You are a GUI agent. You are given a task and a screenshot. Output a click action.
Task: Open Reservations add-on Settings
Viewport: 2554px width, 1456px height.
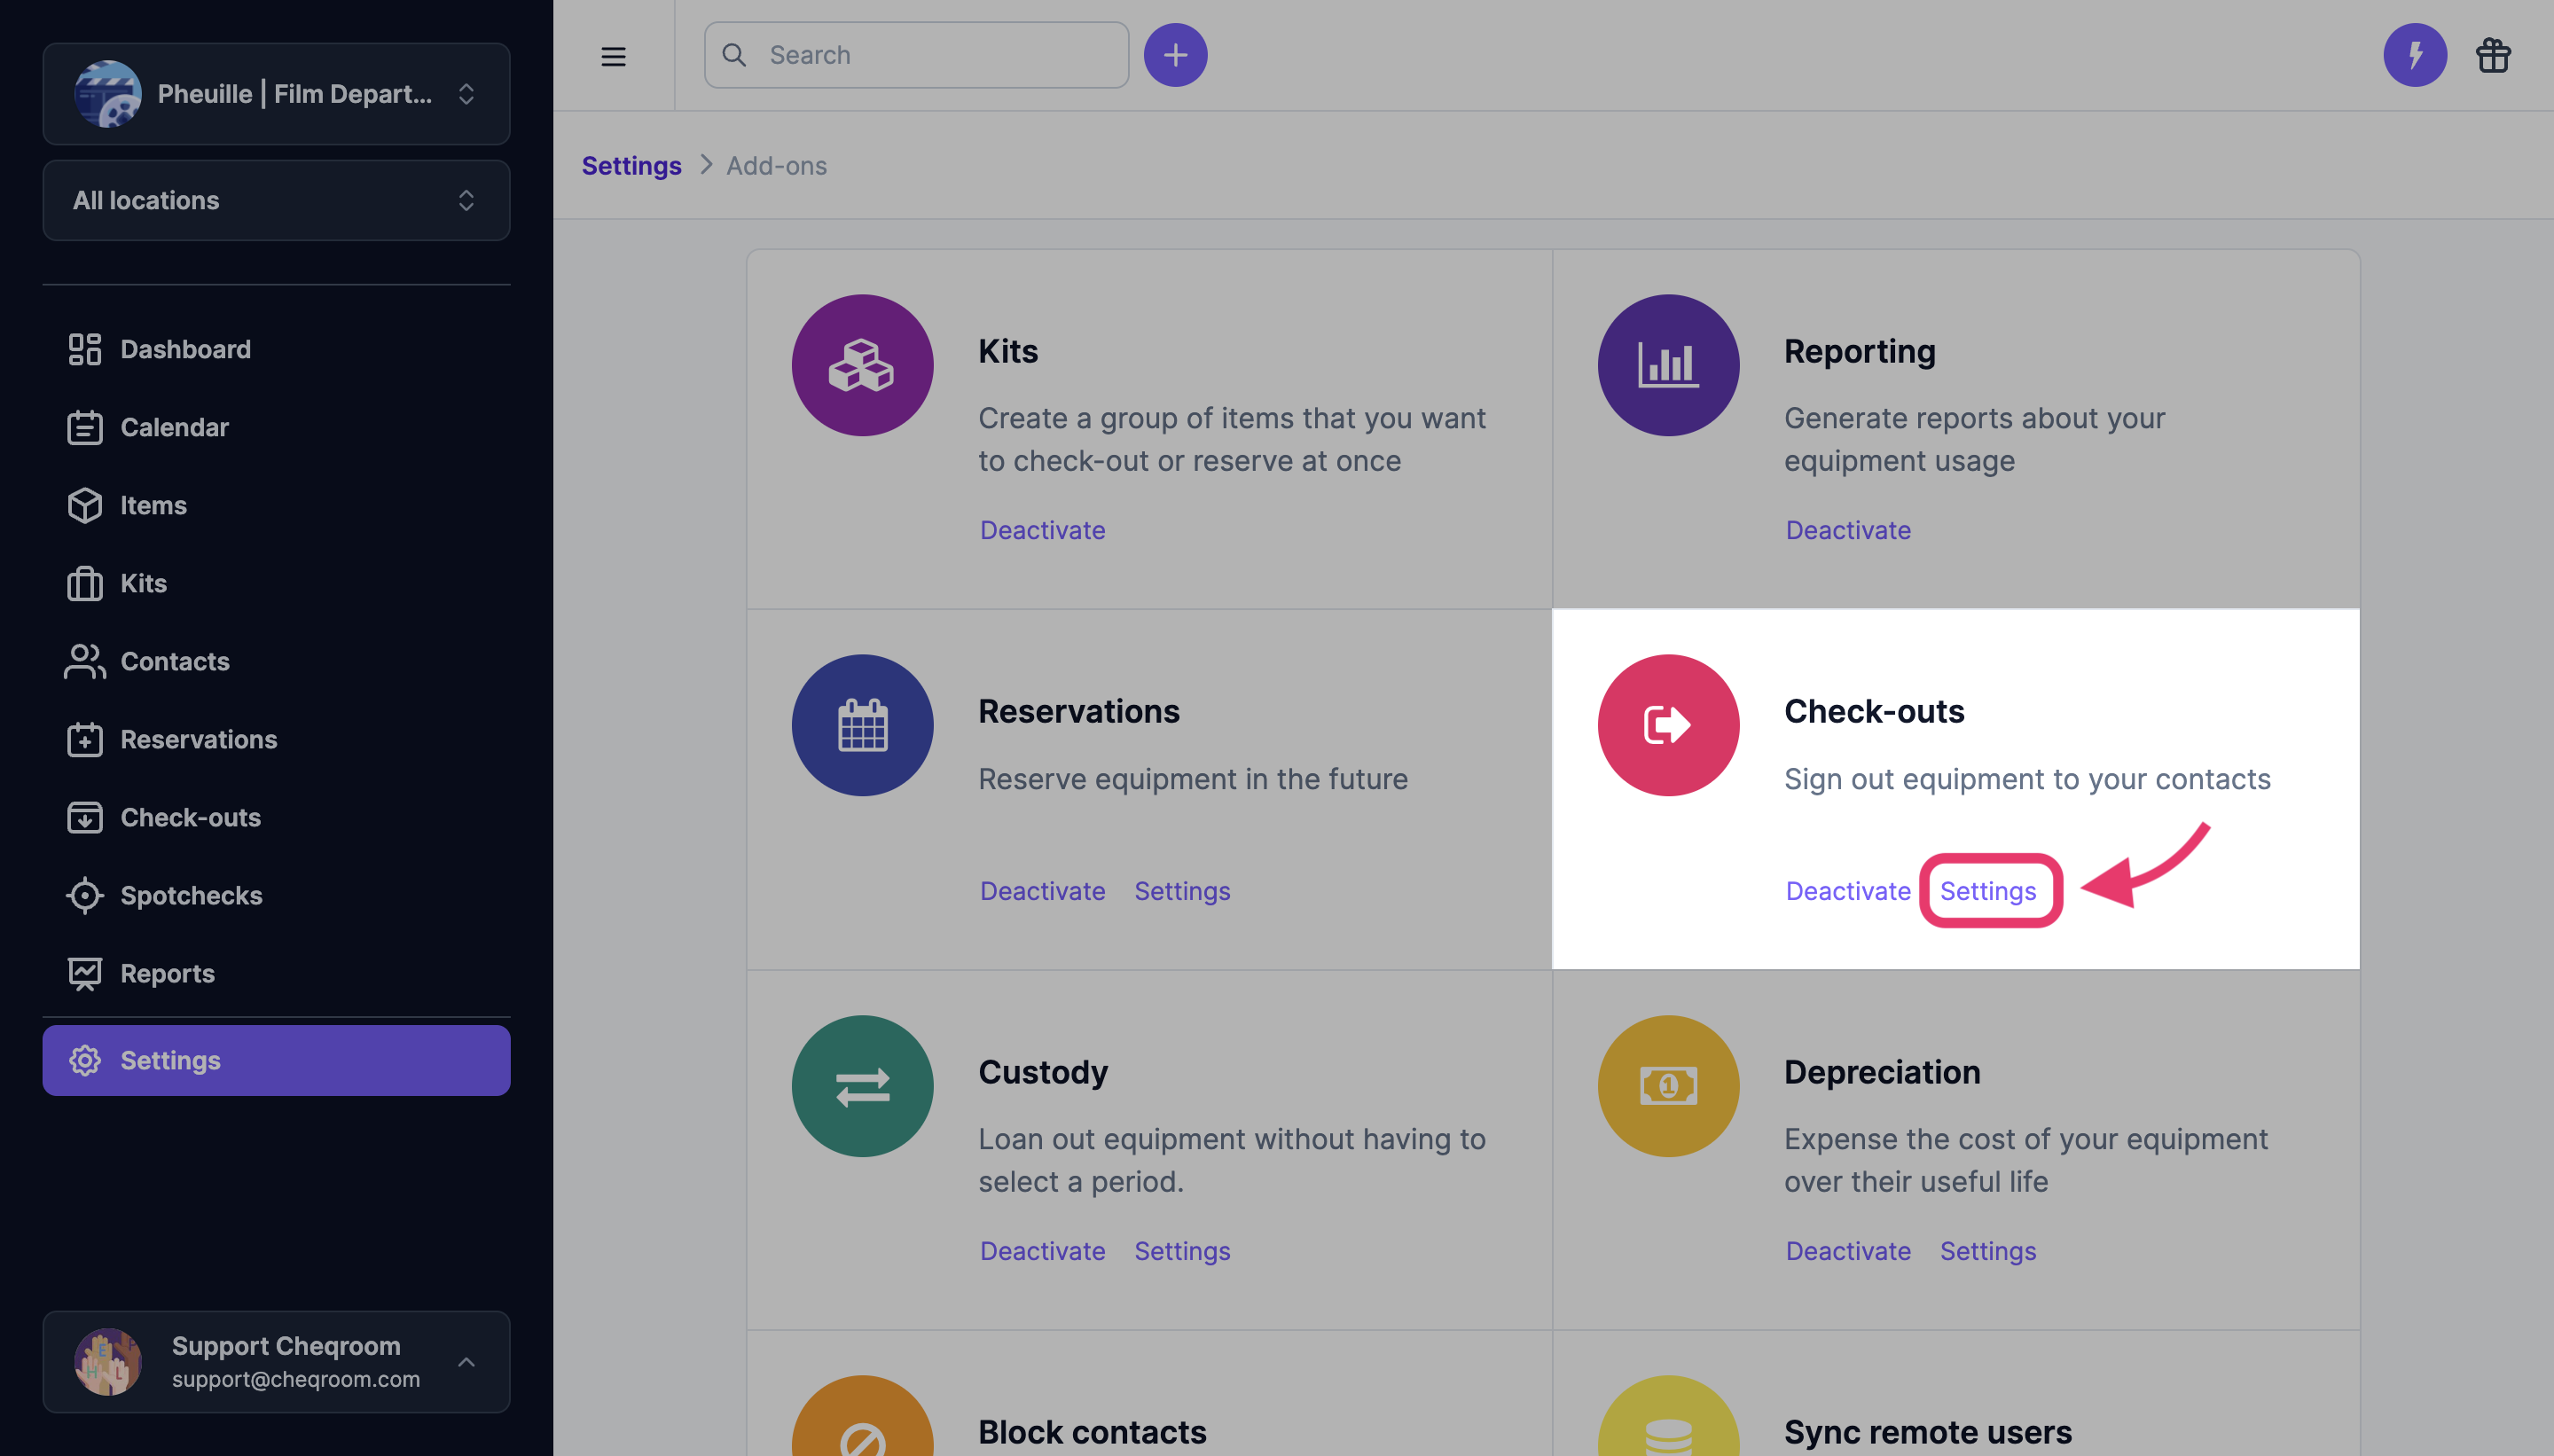tap(1182, 890)
